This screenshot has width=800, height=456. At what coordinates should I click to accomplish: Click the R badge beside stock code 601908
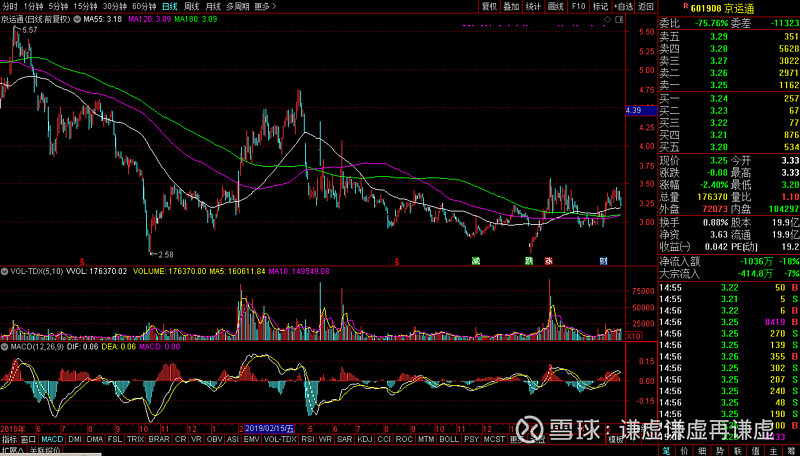(x=686, y=6)
